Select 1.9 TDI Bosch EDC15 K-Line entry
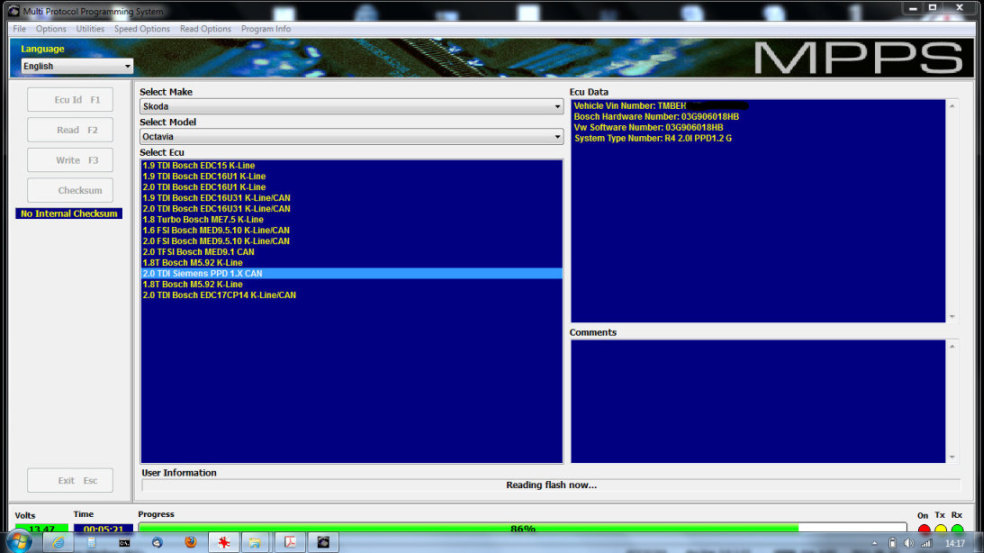 (x=201, y=165)
